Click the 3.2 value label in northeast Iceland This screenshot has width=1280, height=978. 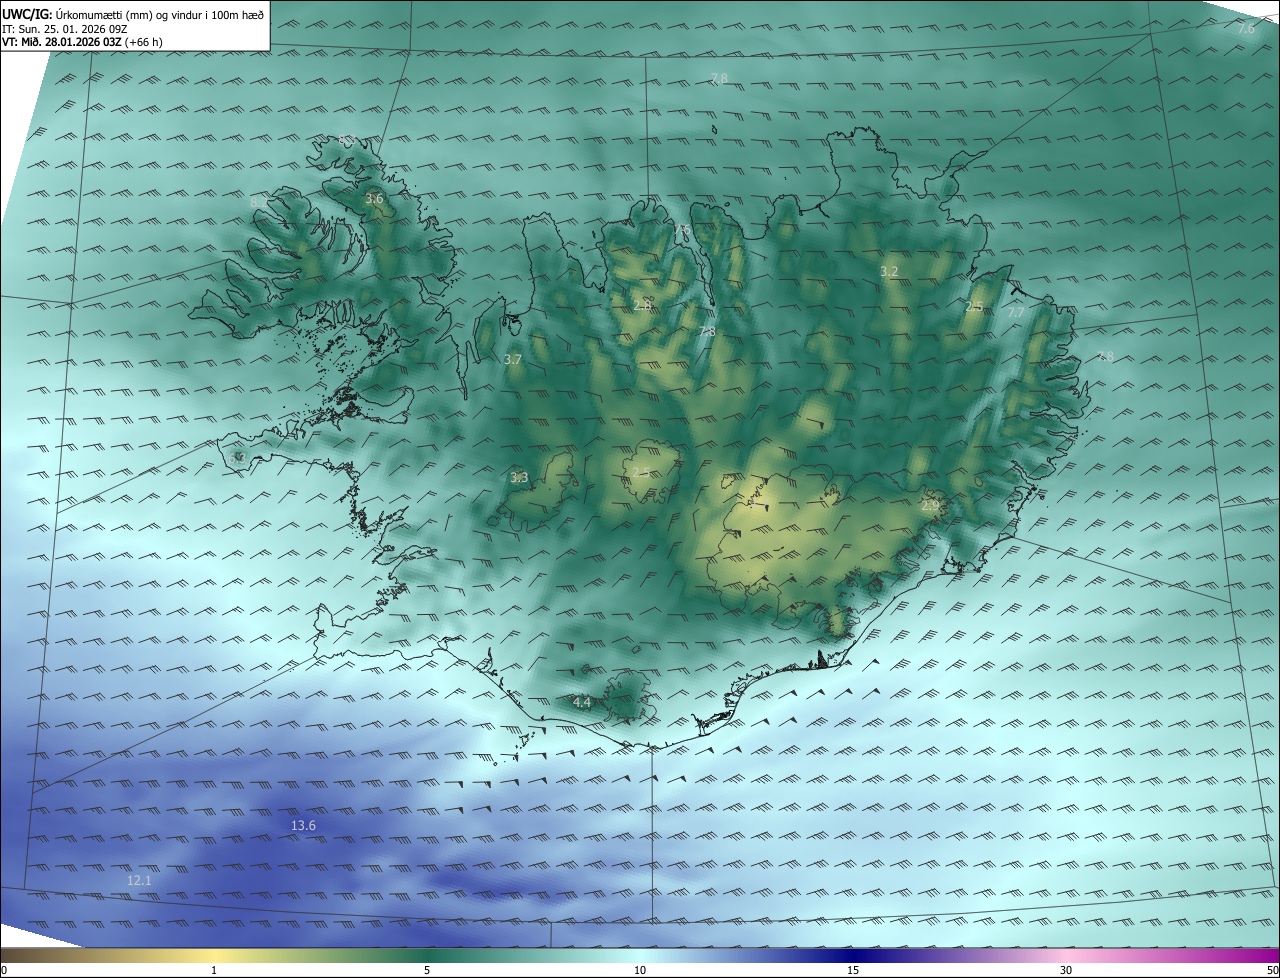click(889, 272)
